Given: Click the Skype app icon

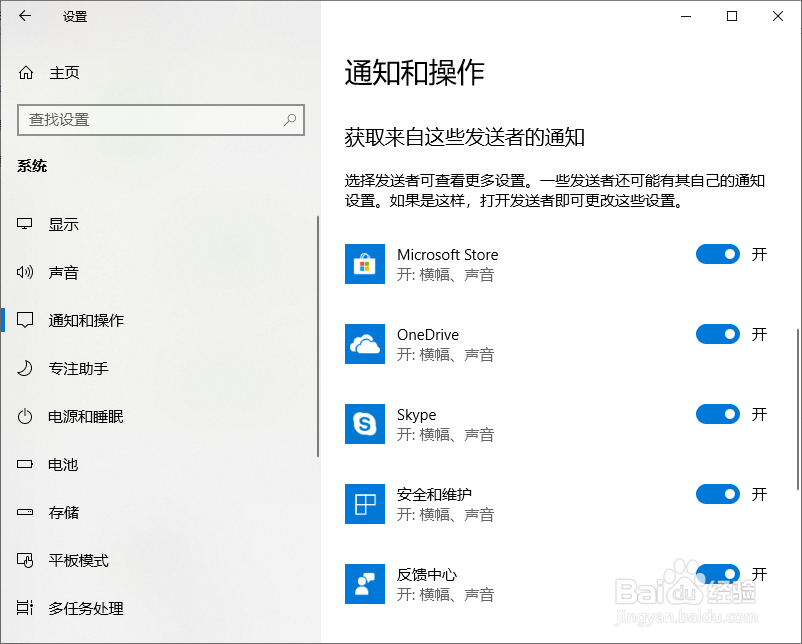Looking at the screenshot, I should pos(365,424).
